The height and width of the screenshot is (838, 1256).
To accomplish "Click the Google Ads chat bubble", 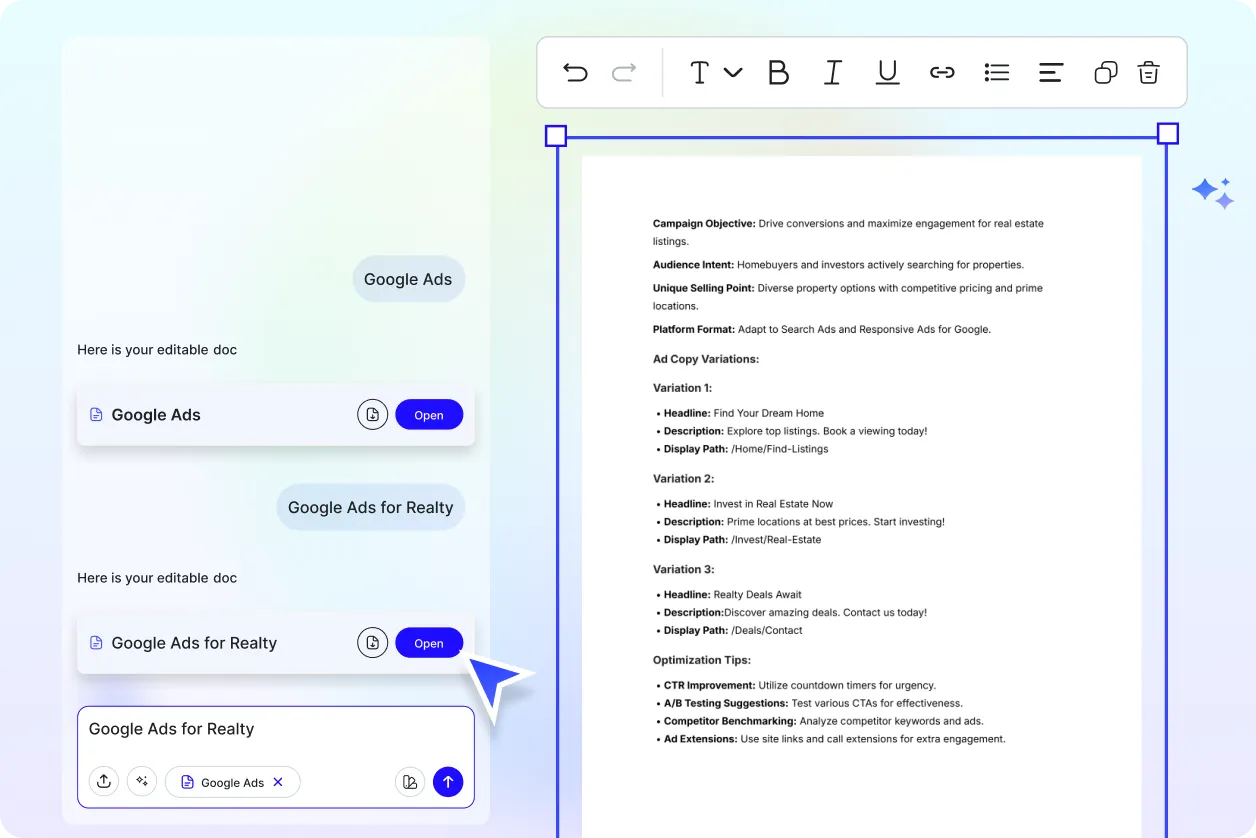I will pos(408,279).
